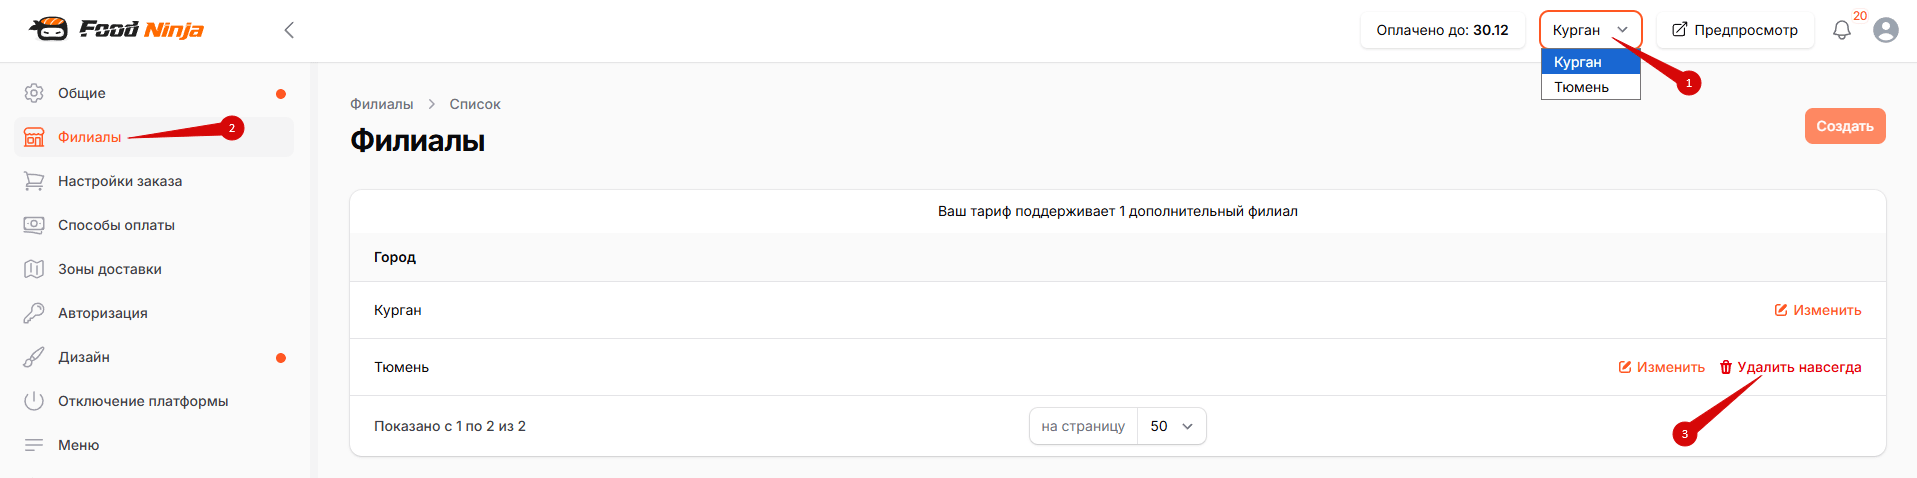Expand the Курган city selector dropdown
The height and width of the screenshot is (478, 1917).
point(1590,30)
